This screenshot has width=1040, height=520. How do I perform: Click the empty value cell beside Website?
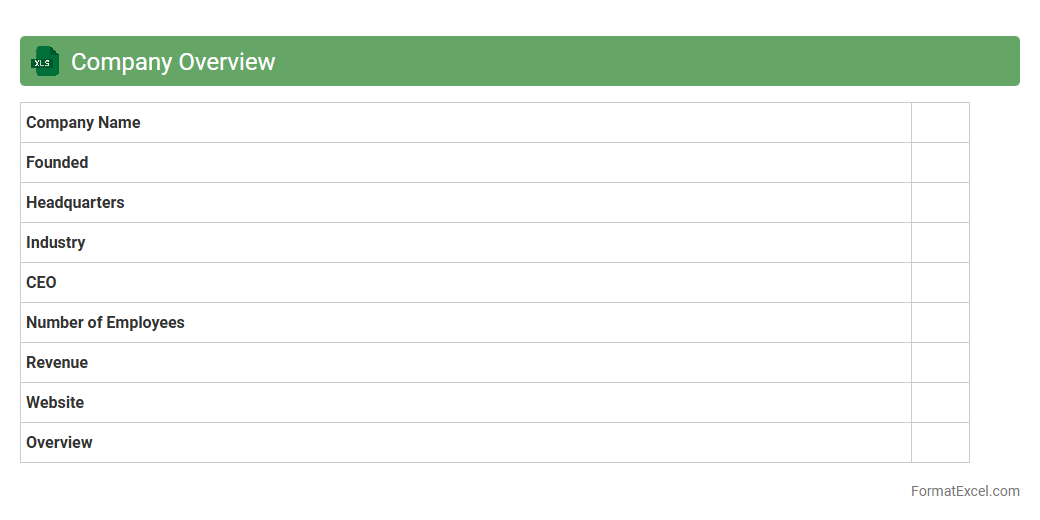click(x=940, y=403)
